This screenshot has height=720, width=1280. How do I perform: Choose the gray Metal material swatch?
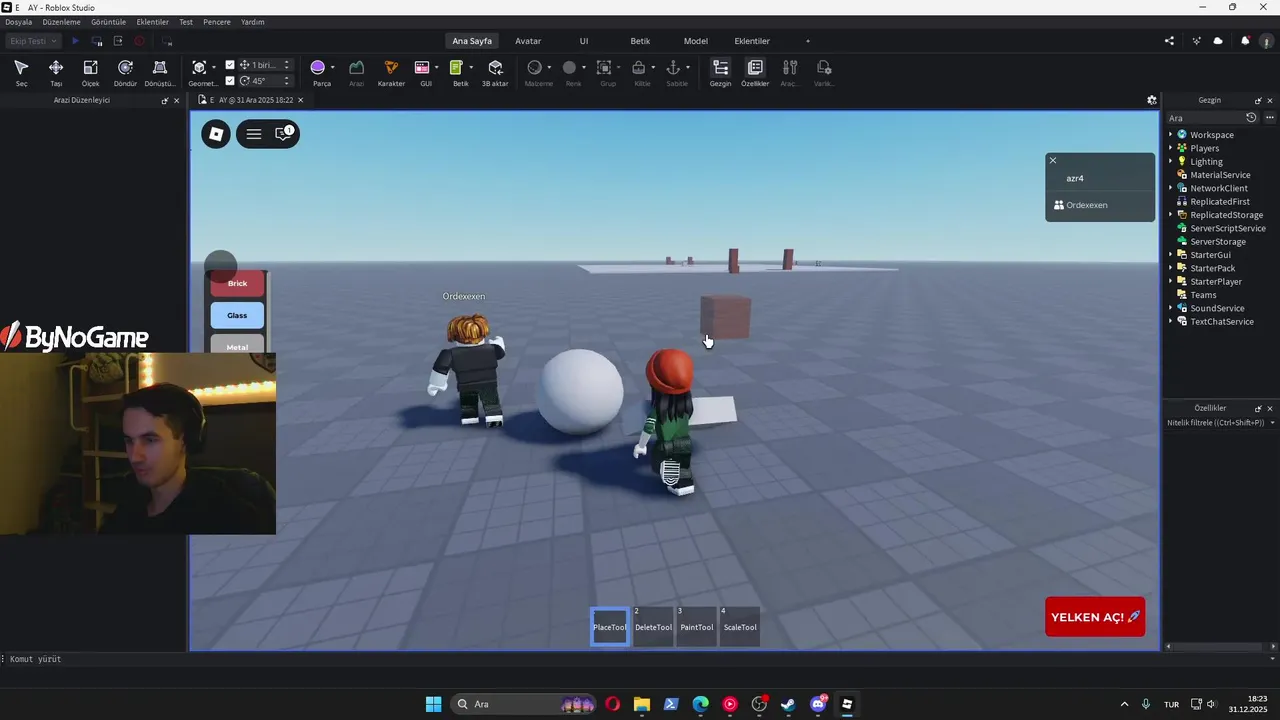point(237,344)
